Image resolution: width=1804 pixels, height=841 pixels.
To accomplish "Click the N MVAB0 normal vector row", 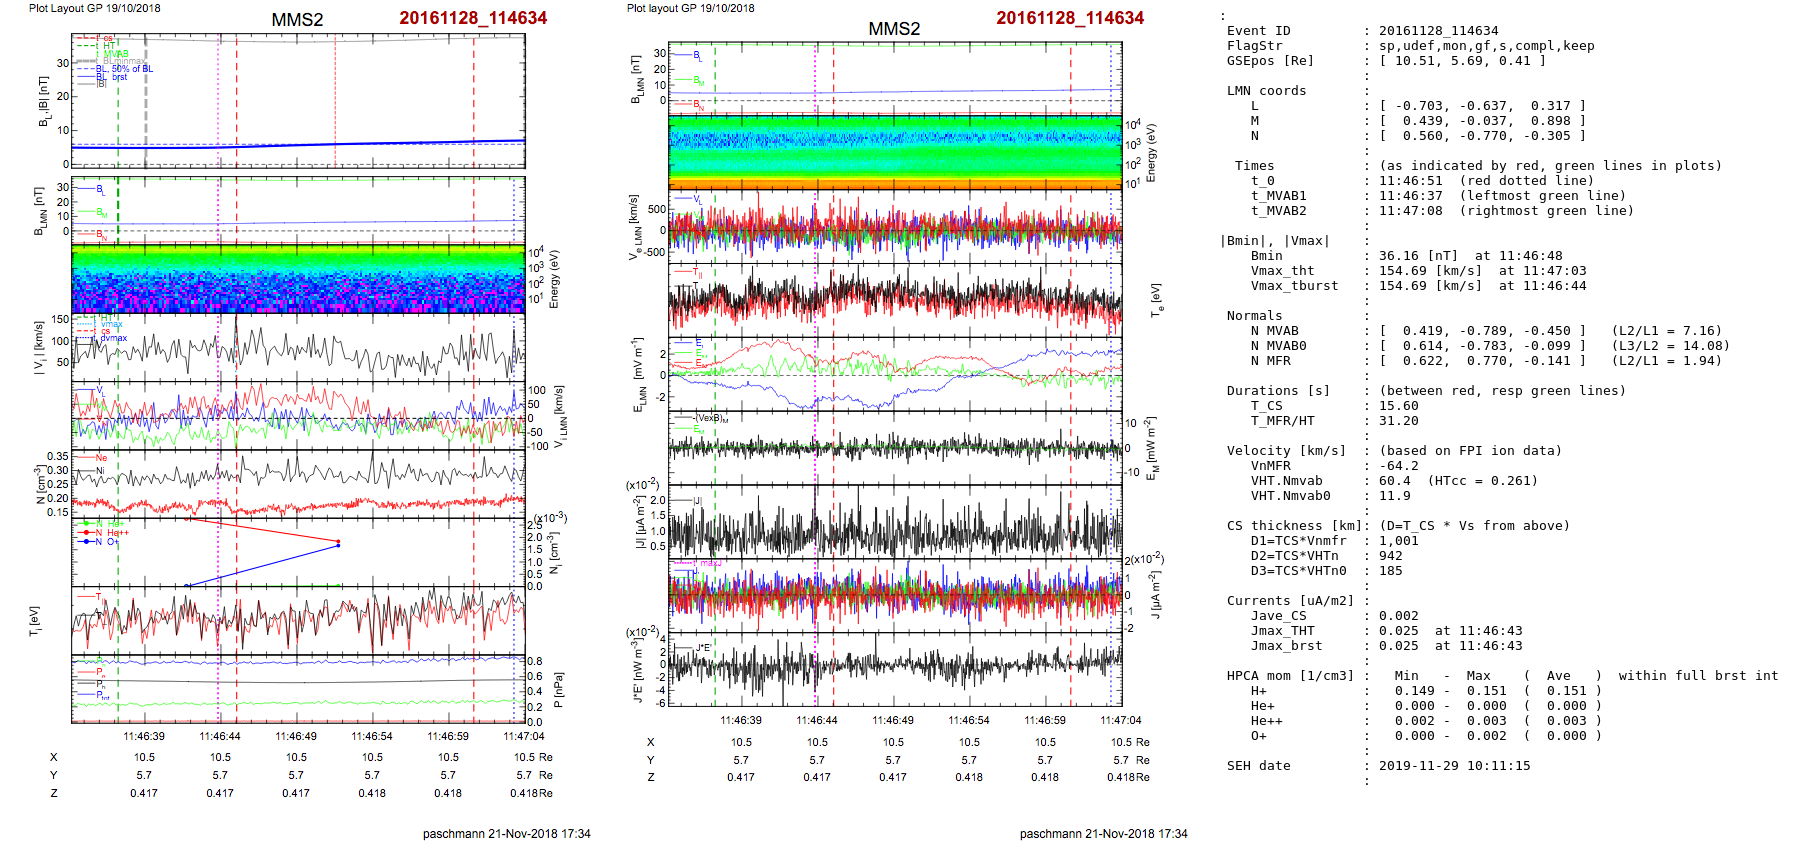I will (1482, 346).
